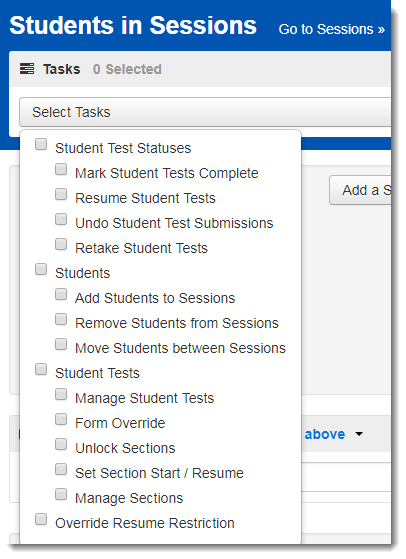
Task: Click the Tasks list icon
Action: point(27,68)
